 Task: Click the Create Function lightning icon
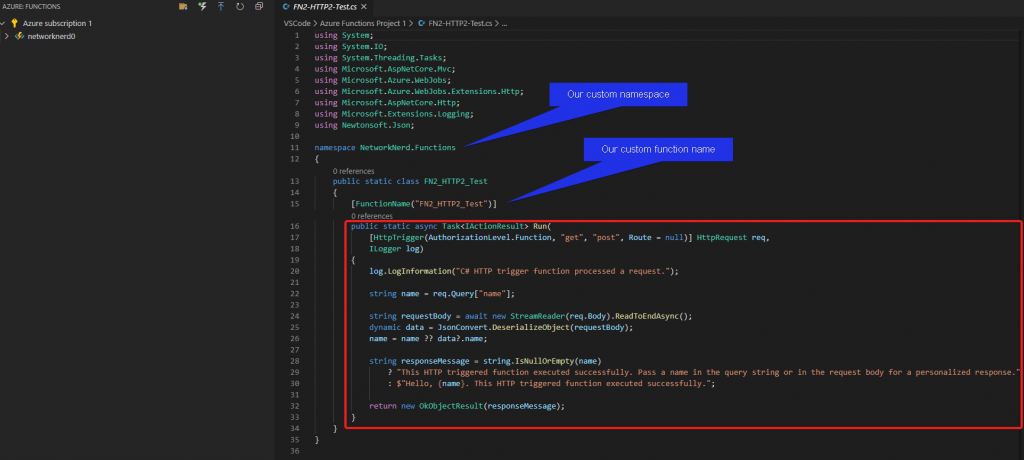point(202,7)
